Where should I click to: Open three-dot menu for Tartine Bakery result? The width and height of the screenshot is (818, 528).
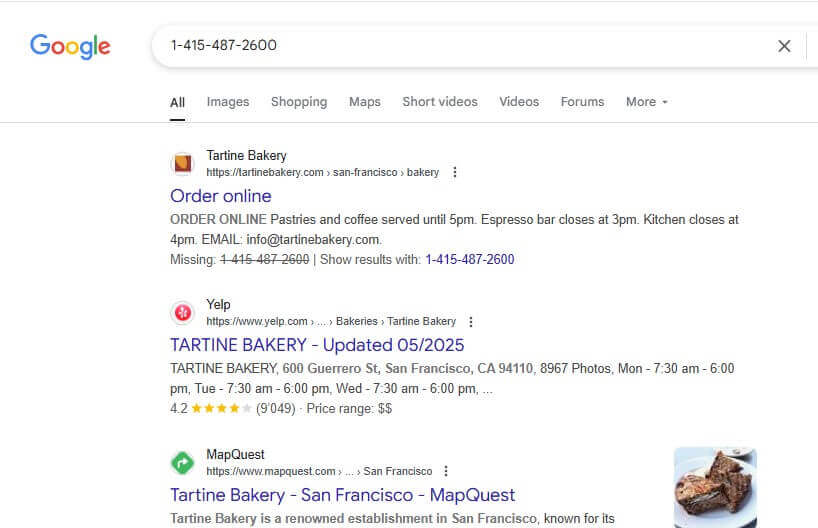tap(455, 172)
